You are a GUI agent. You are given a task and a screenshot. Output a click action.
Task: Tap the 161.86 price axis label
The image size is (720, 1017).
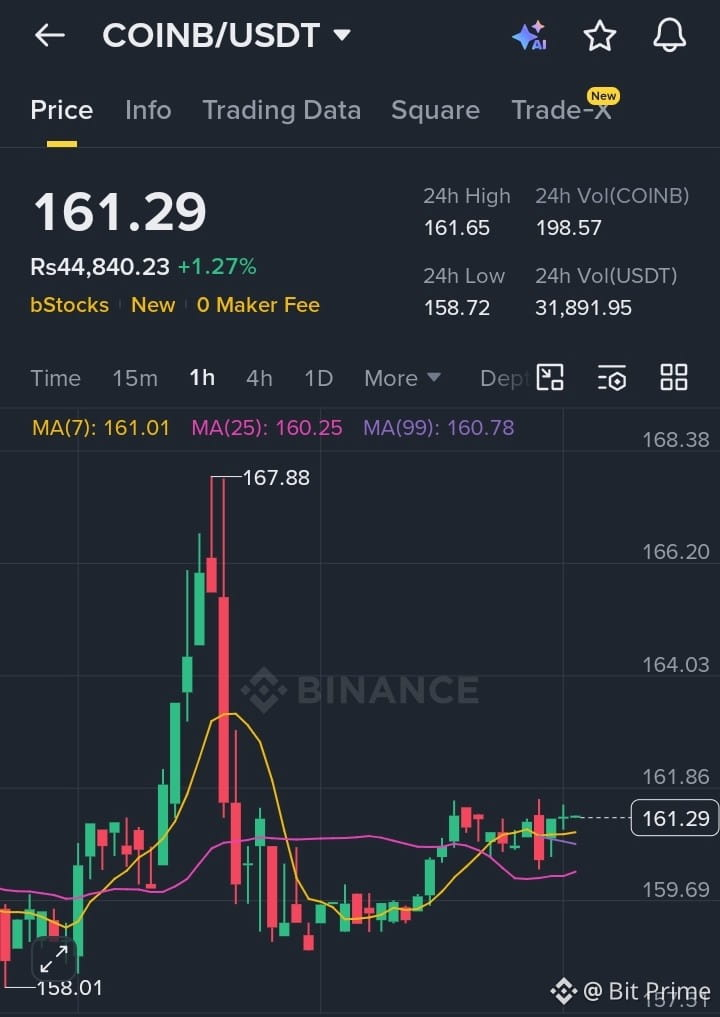676,777
